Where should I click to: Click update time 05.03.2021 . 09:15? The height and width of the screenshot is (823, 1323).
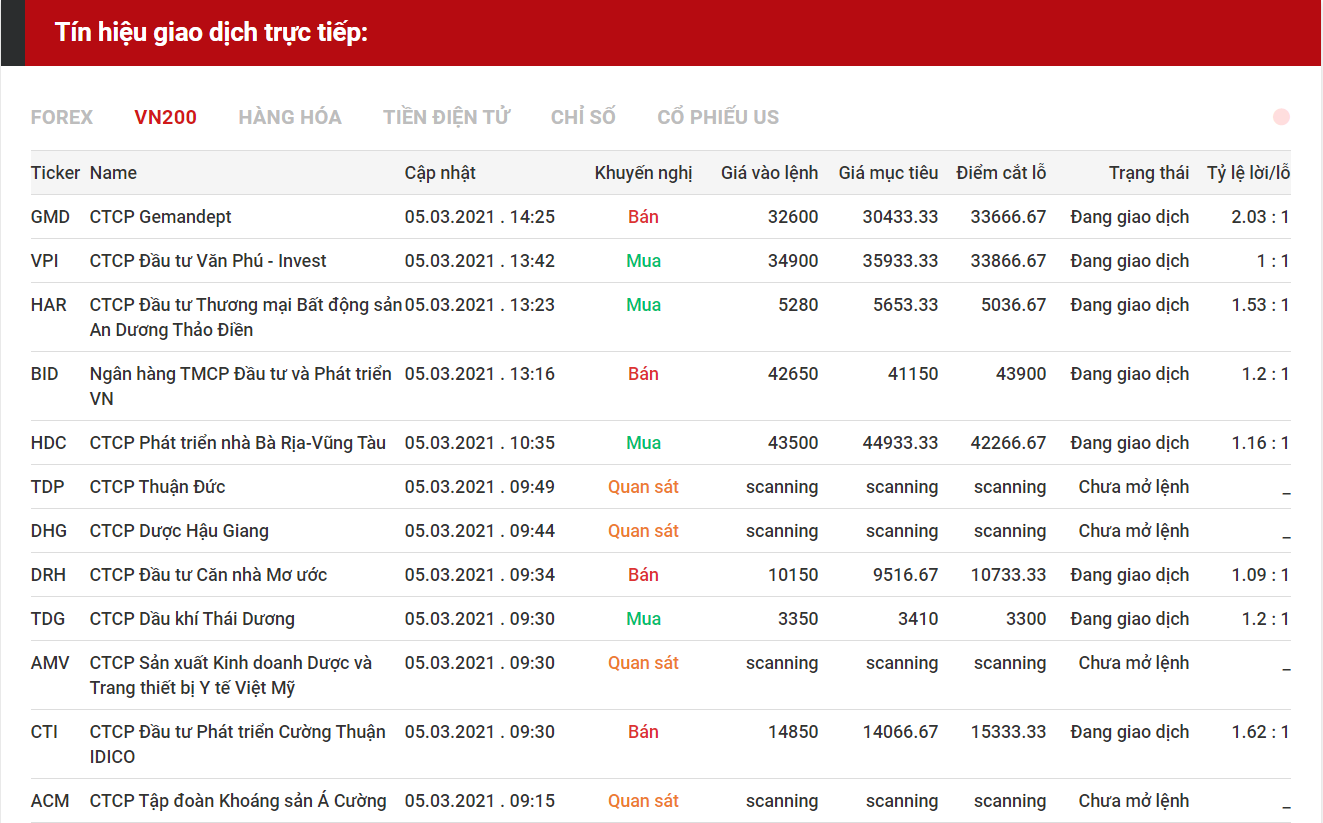coord(480,801)
